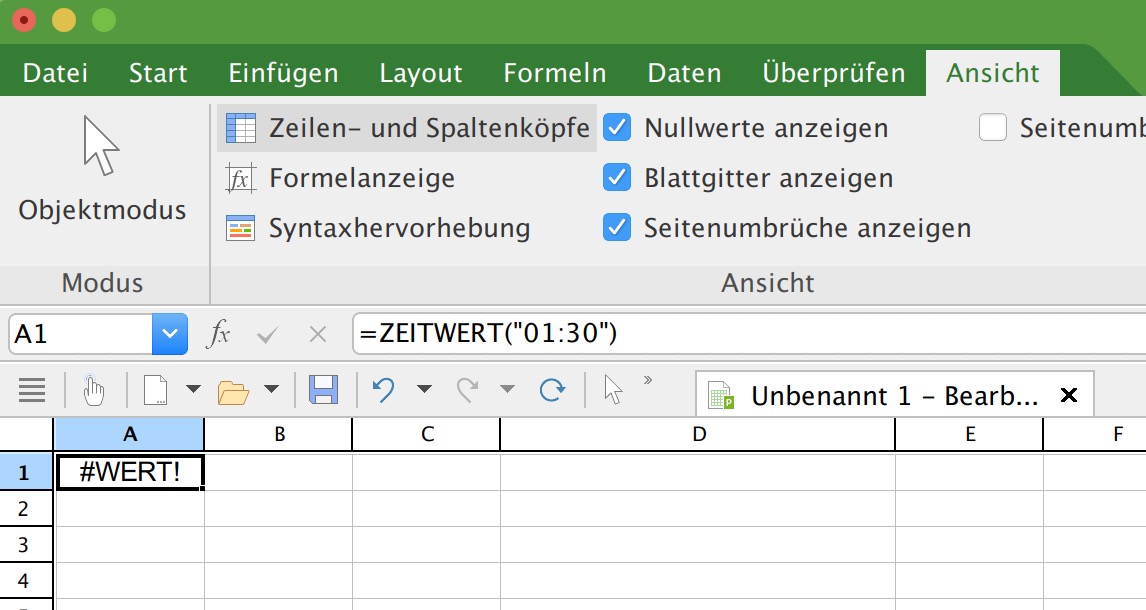Select row 1 header
This screenshot has width=1146, height=610.
pyautogui.click(x=26, y=472)
